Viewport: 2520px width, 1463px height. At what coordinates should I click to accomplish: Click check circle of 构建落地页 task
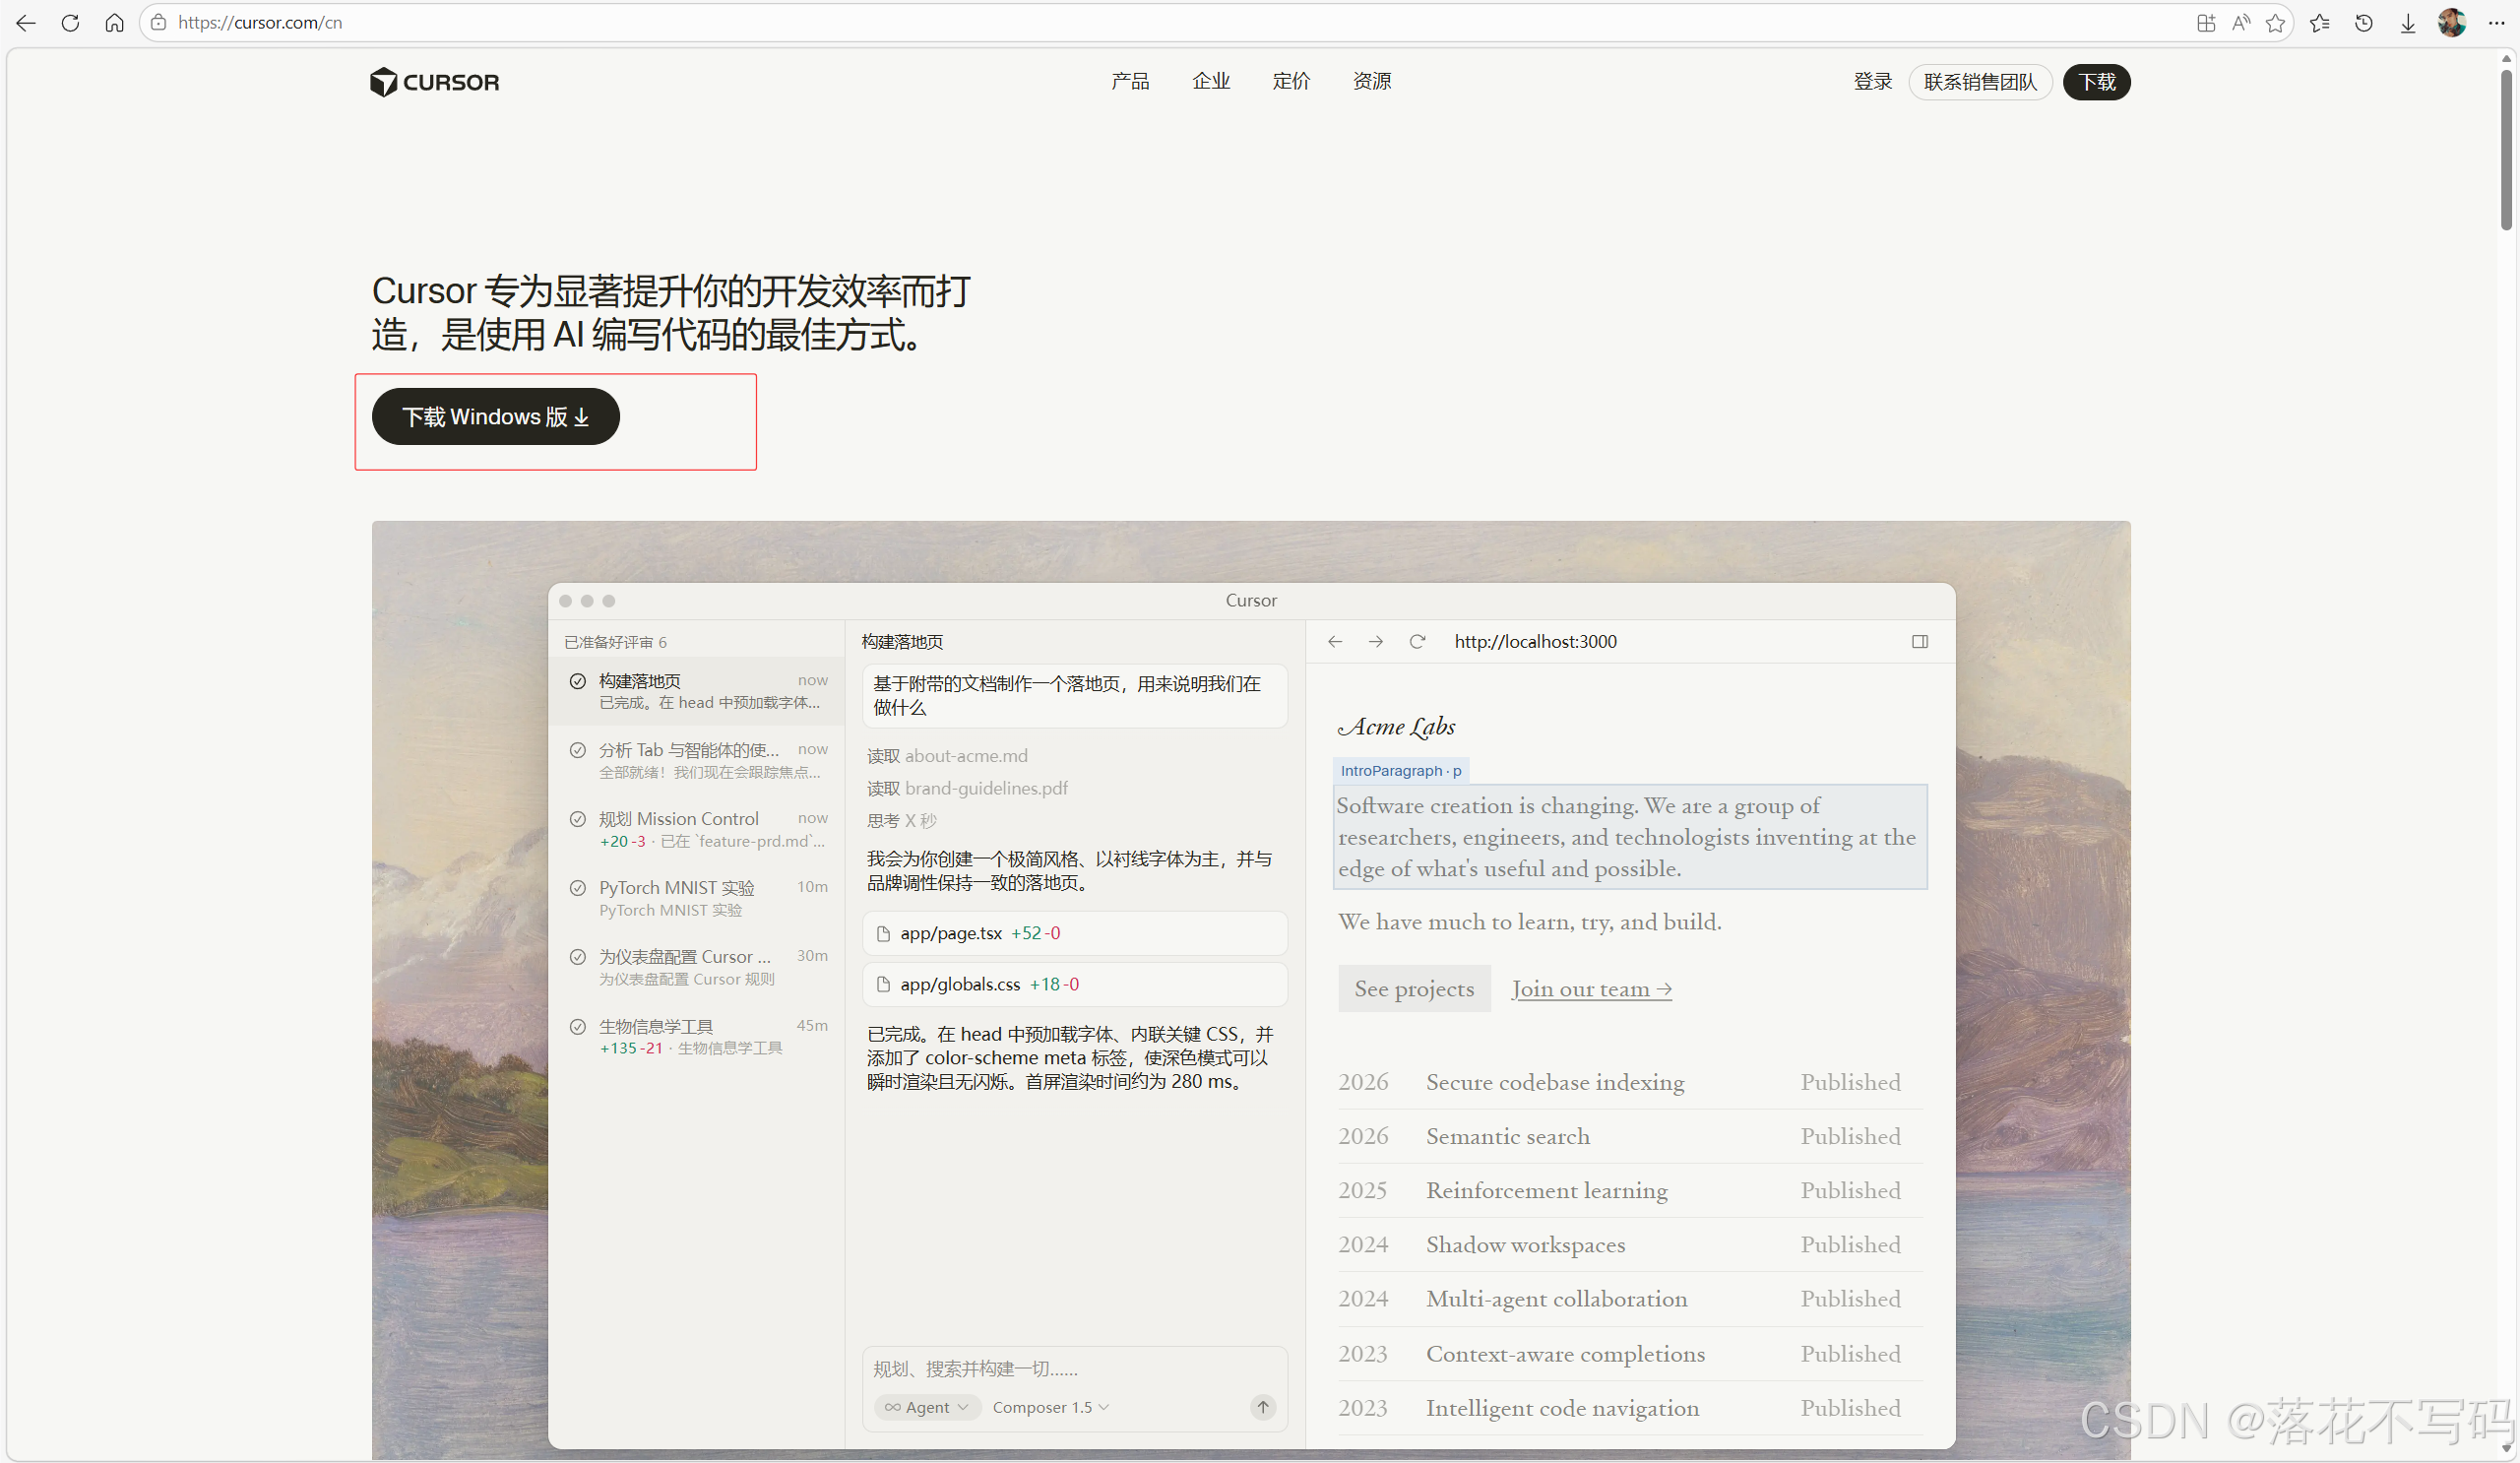click(578, 681)
